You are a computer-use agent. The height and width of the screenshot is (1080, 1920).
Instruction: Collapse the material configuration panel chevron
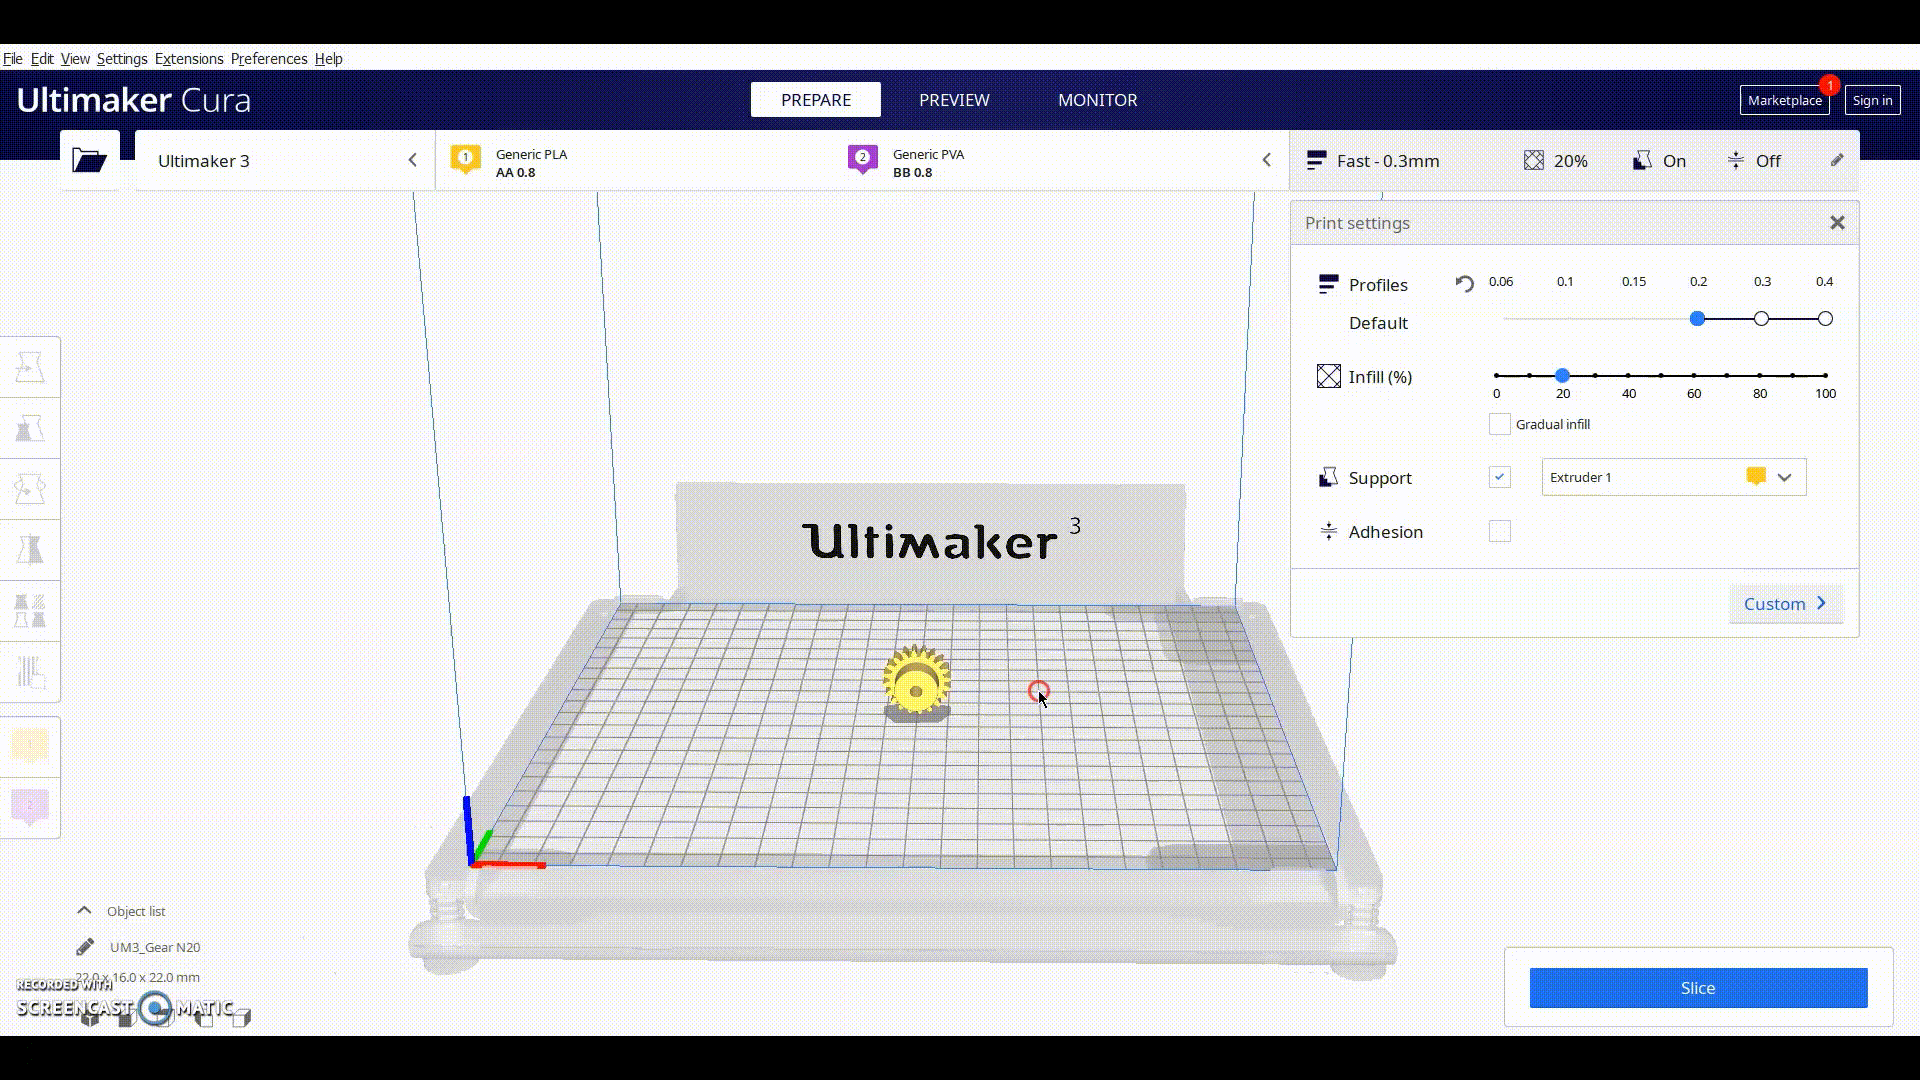(1266, 160)
